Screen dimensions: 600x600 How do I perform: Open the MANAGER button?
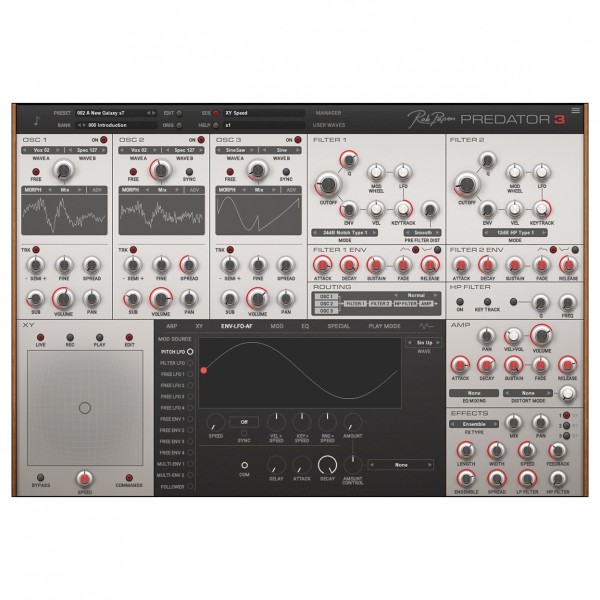328,113
